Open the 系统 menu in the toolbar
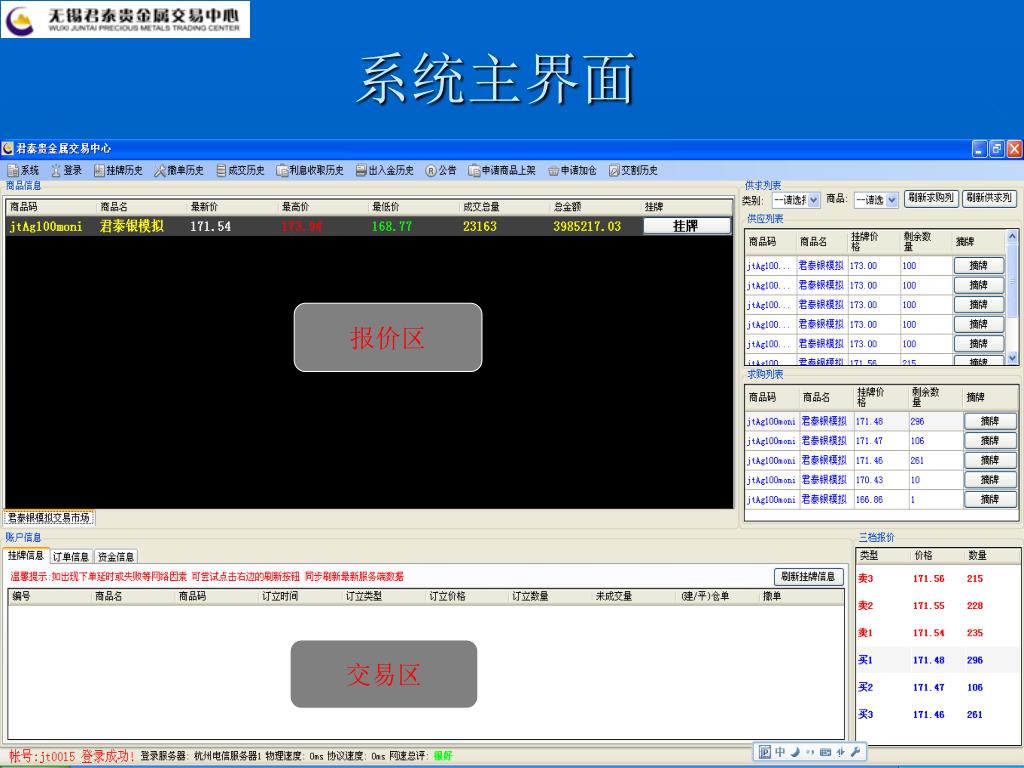This screenshot has width=1024, height=768. (23, 170)
